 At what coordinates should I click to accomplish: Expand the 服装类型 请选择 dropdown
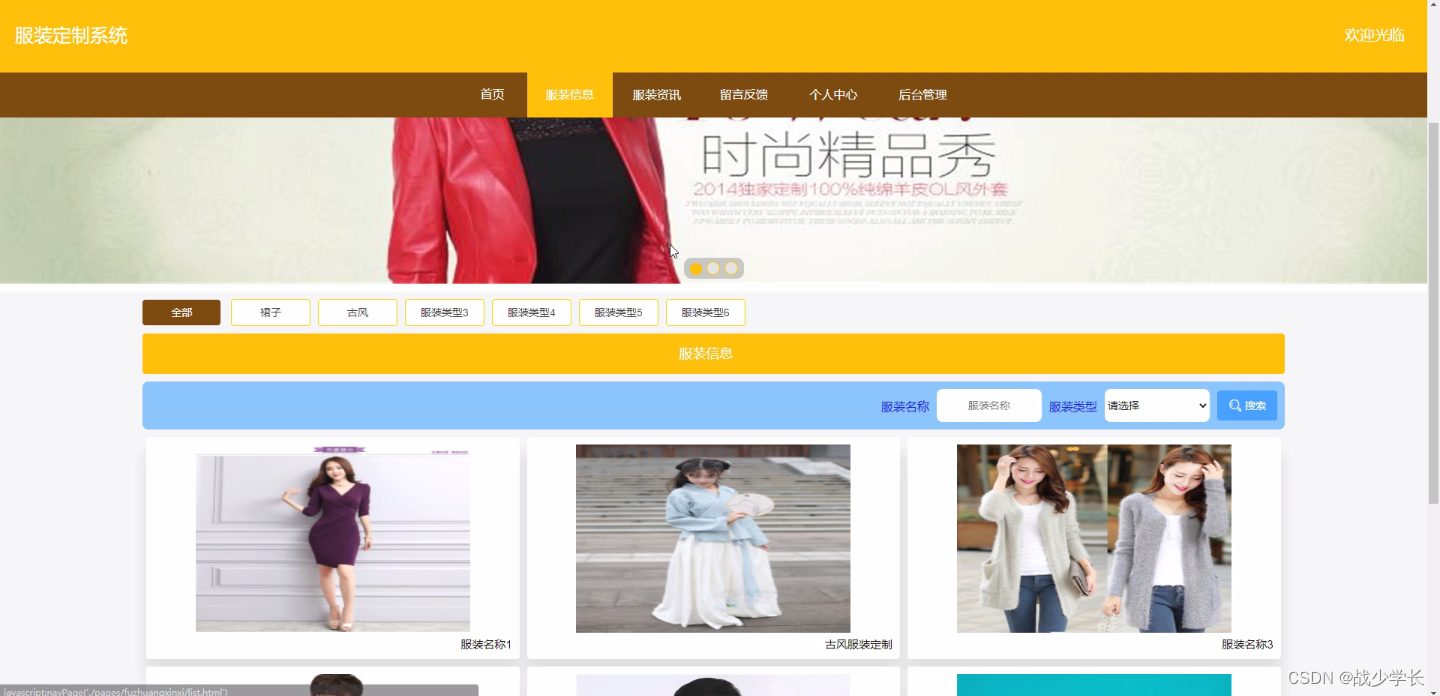click(x=1157, y=405)
